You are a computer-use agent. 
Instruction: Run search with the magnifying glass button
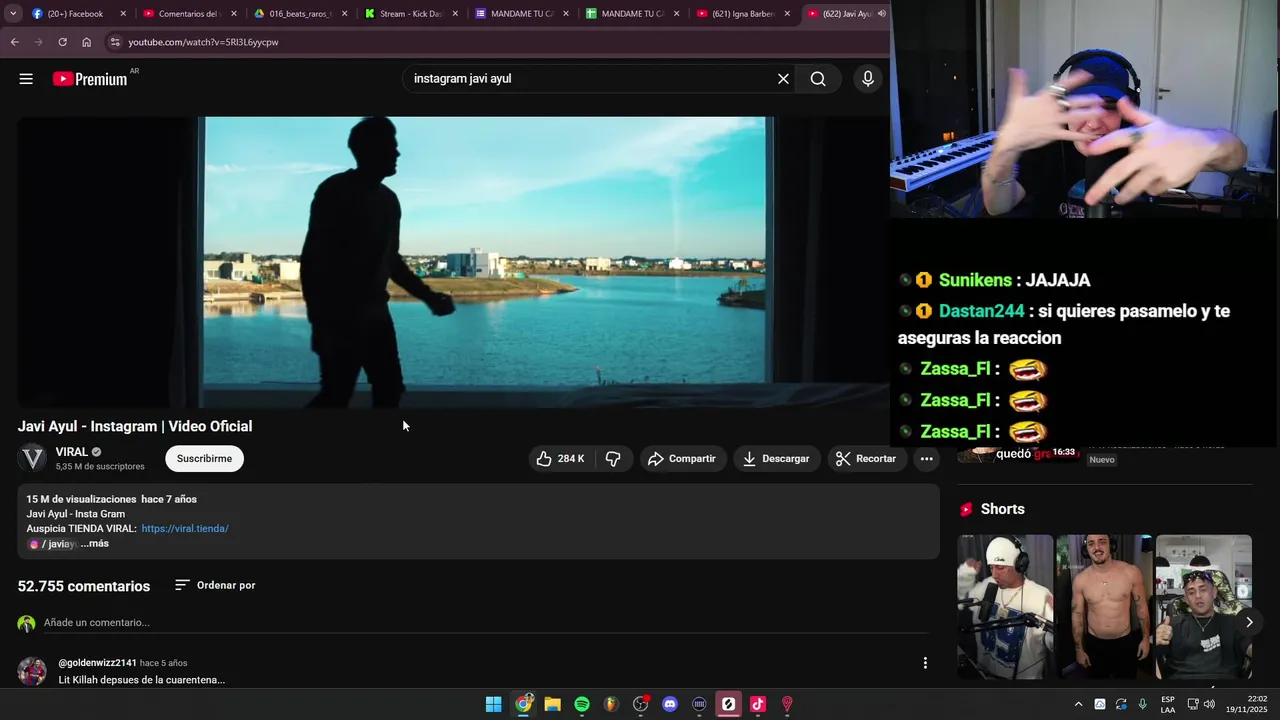818,79
